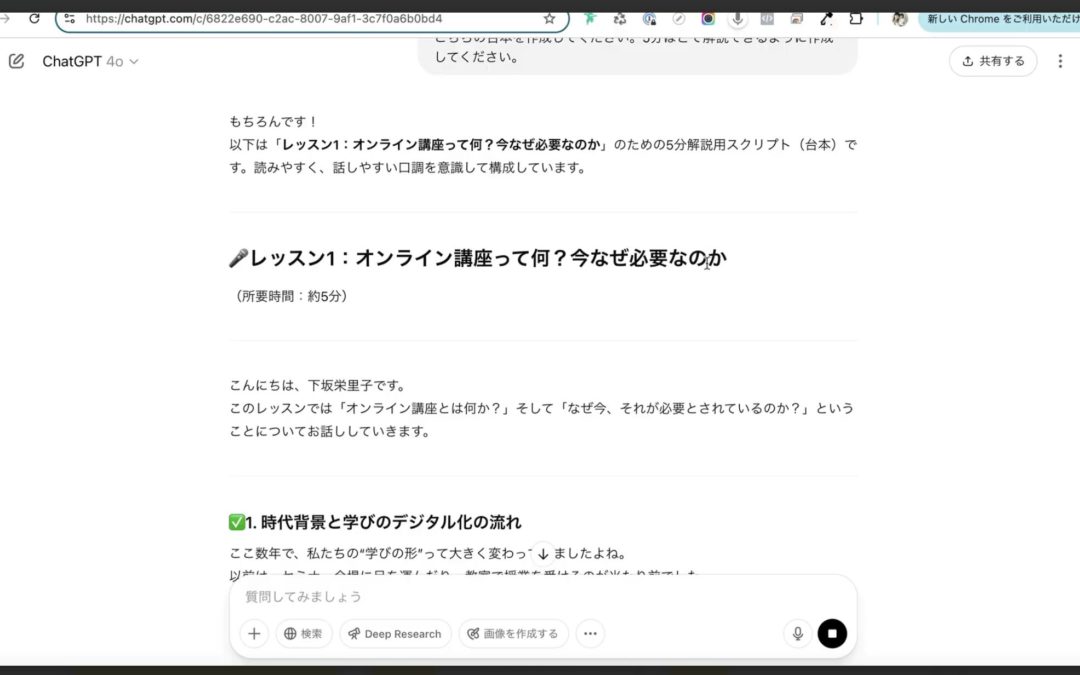This screenshot has height=675, width=1080.
Task: Select the 画像を作成する image creation tool
Action: [513, 633]
